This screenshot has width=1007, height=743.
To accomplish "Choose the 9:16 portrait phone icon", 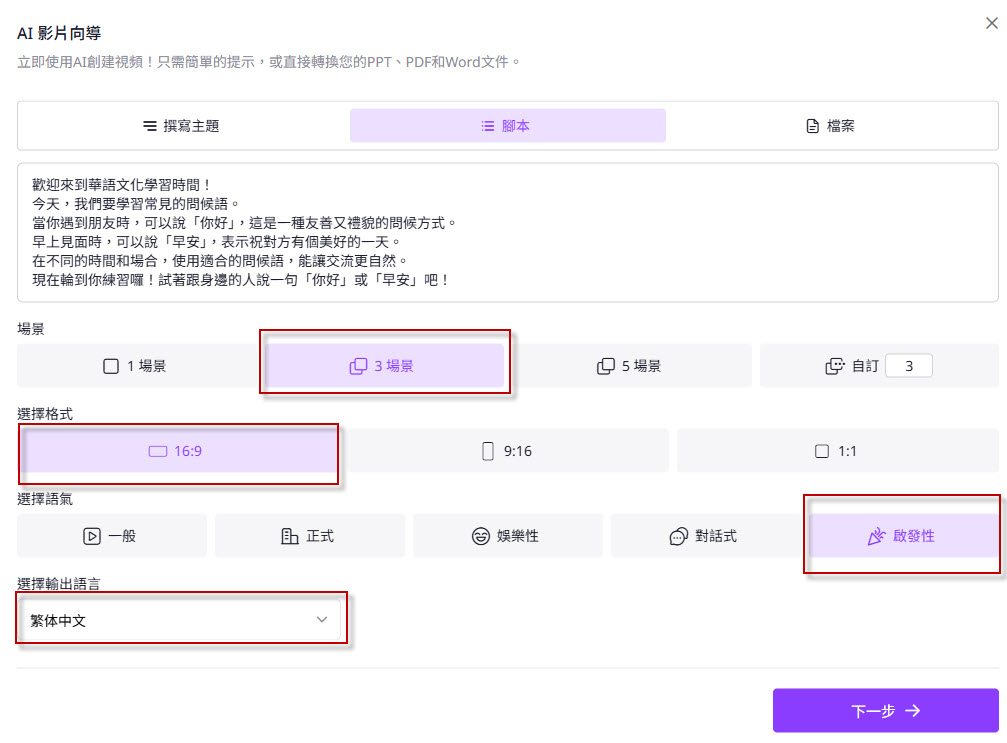I will (x=488, y=451).
